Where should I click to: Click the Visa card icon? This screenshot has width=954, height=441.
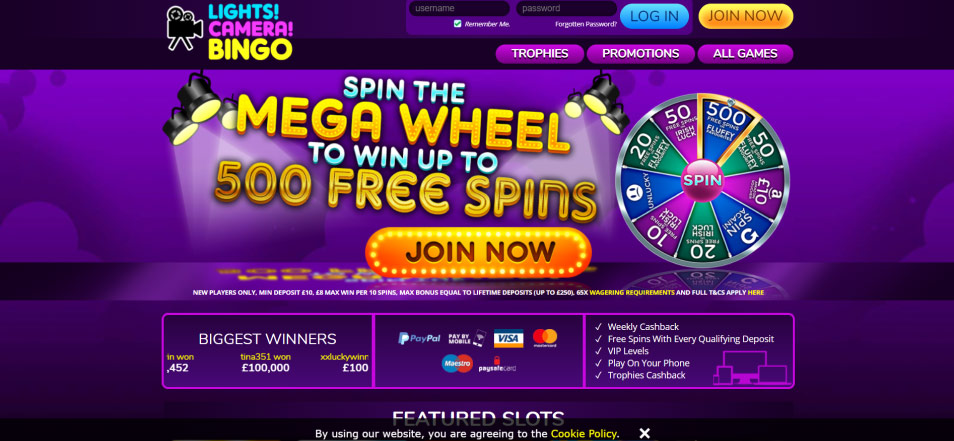tap(508, 338)
